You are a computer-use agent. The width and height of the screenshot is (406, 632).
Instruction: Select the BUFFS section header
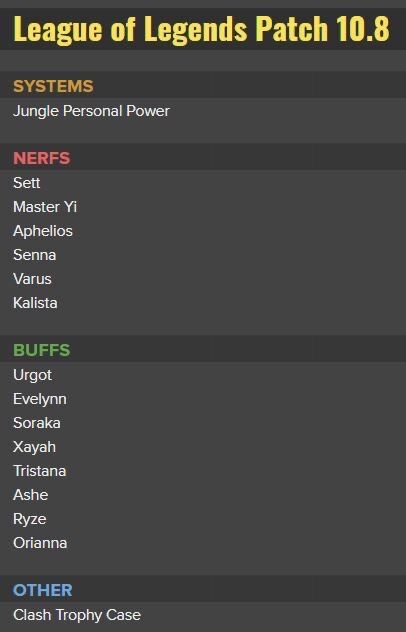click(42, 350)
